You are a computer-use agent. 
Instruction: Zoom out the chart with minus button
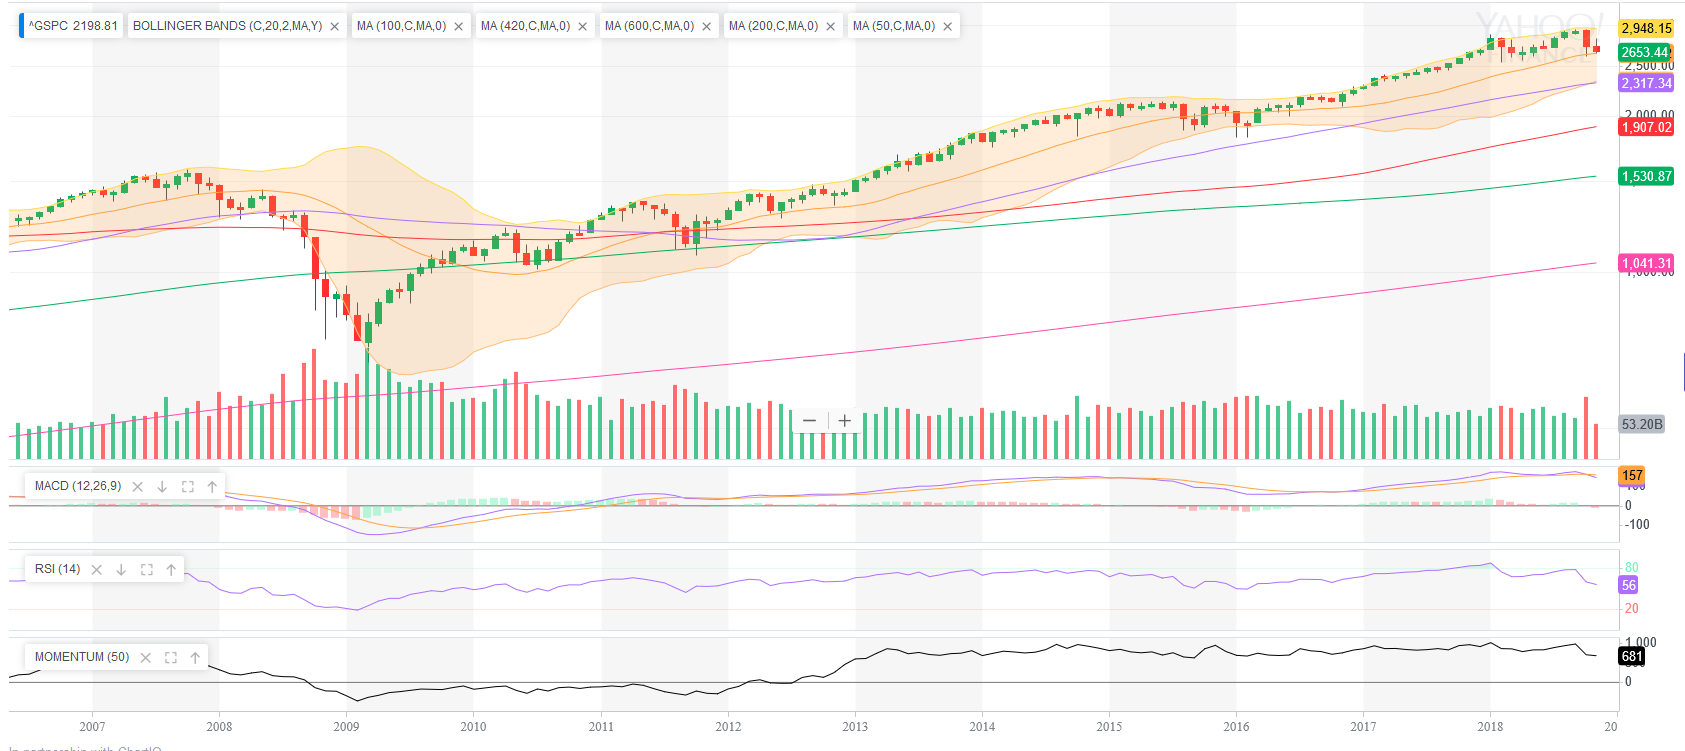pyautogui.click(x=809, y=421)
